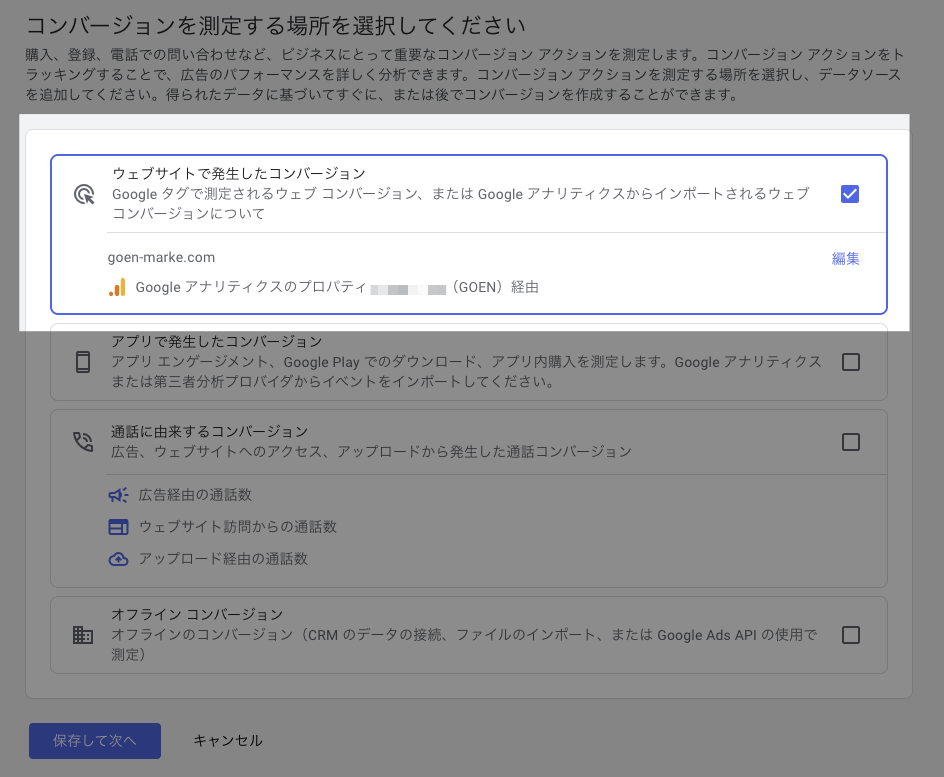Check the phone call conversions checkbox

851,441
